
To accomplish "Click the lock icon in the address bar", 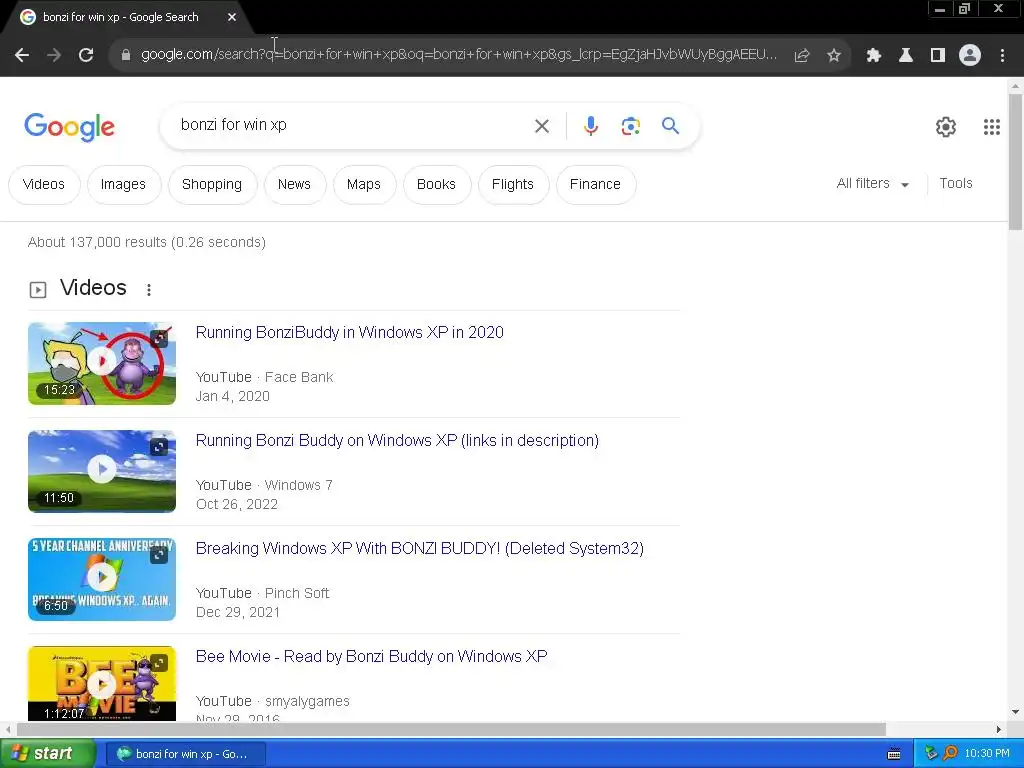I will (x=126, y=55).
